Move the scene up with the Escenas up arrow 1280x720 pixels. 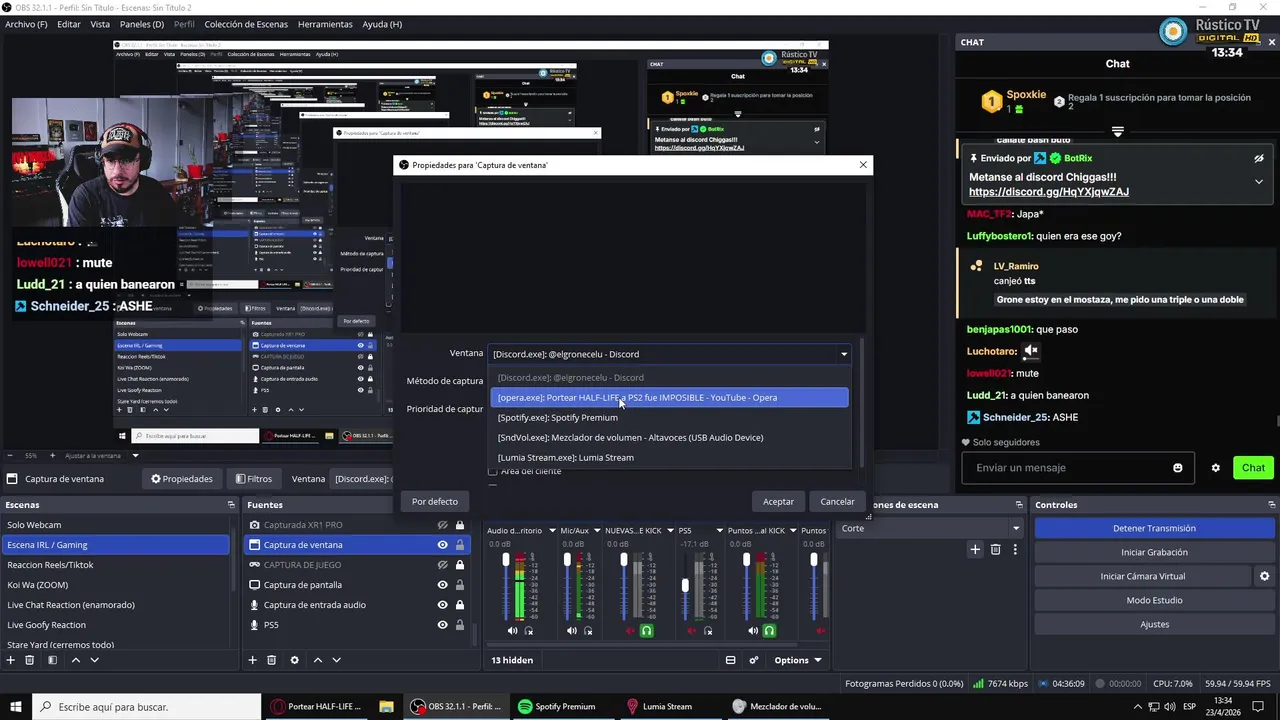(75, 660)
